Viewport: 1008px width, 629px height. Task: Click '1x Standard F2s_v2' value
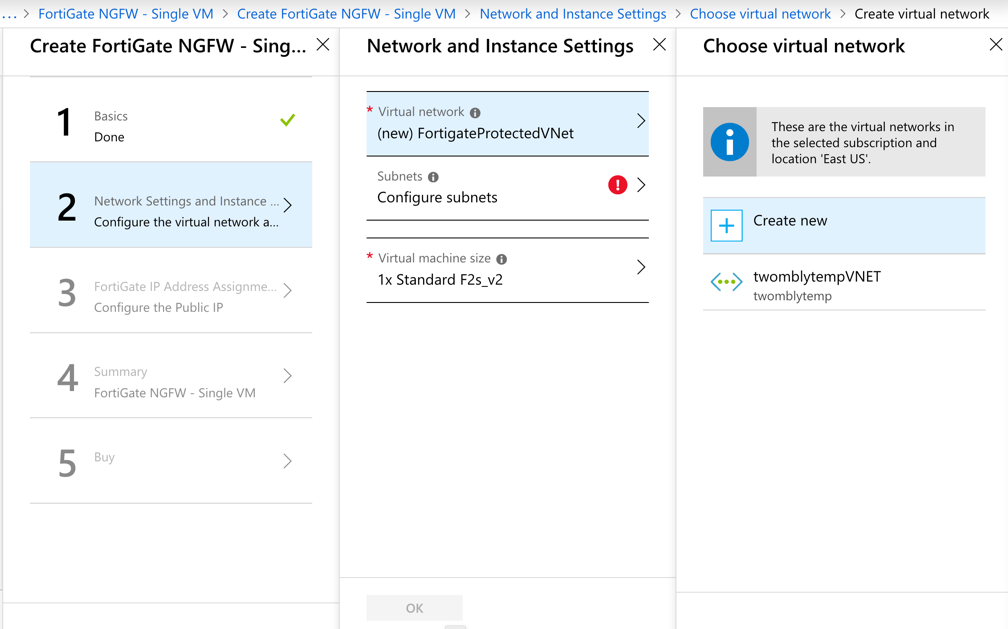(440, 280)
